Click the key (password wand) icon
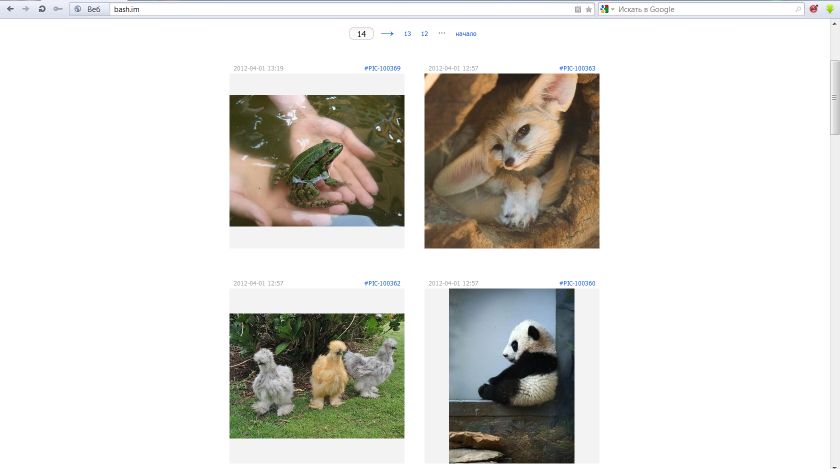 tap(58, 9)
